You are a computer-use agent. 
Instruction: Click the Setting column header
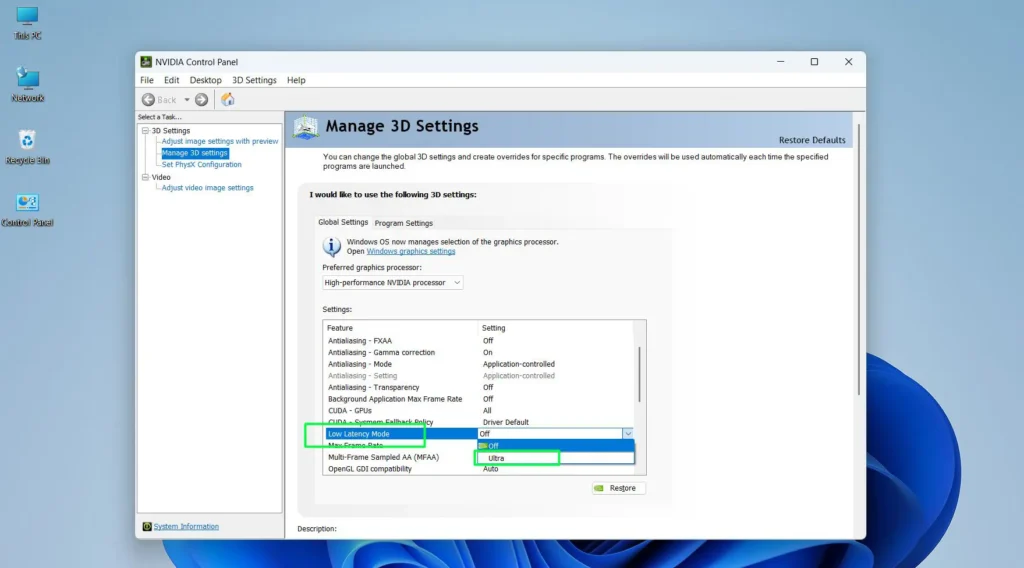556,328
